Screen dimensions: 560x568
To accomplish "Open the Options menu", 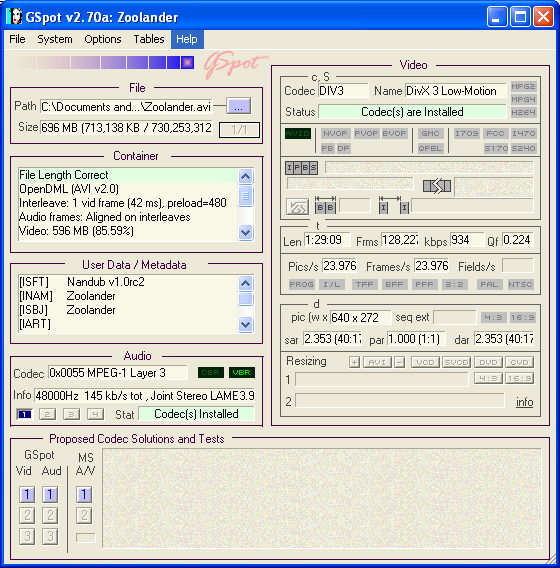I will (x=103, y=39).
